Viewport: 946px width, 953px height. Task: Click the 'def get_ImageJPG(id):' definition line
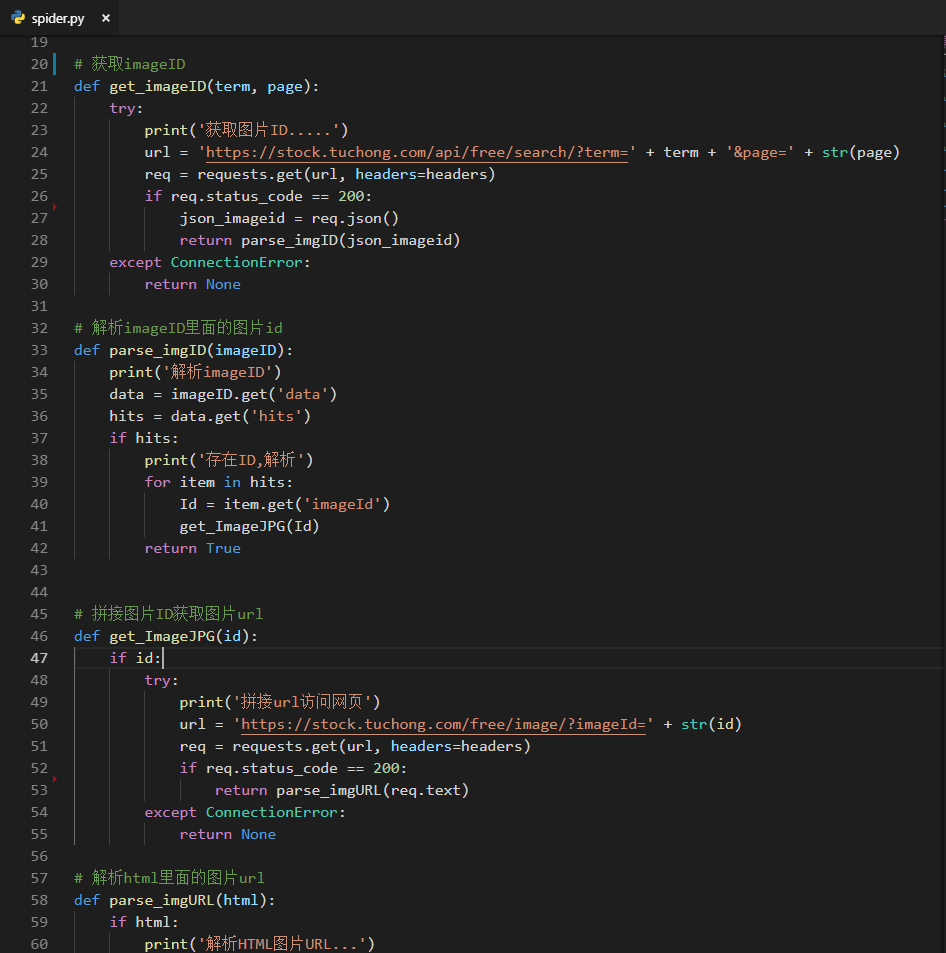166,636
